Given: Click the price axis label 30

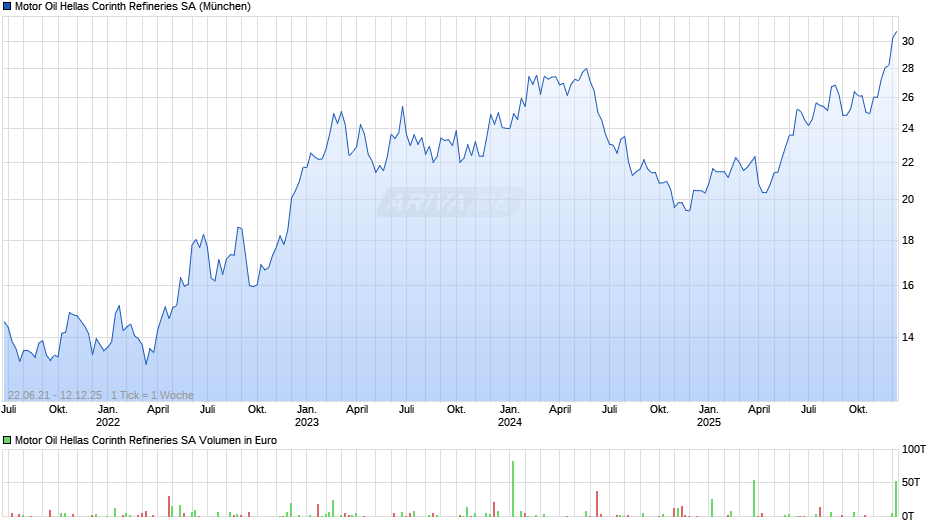Looking at the screenshot, I should click(908, 41).
